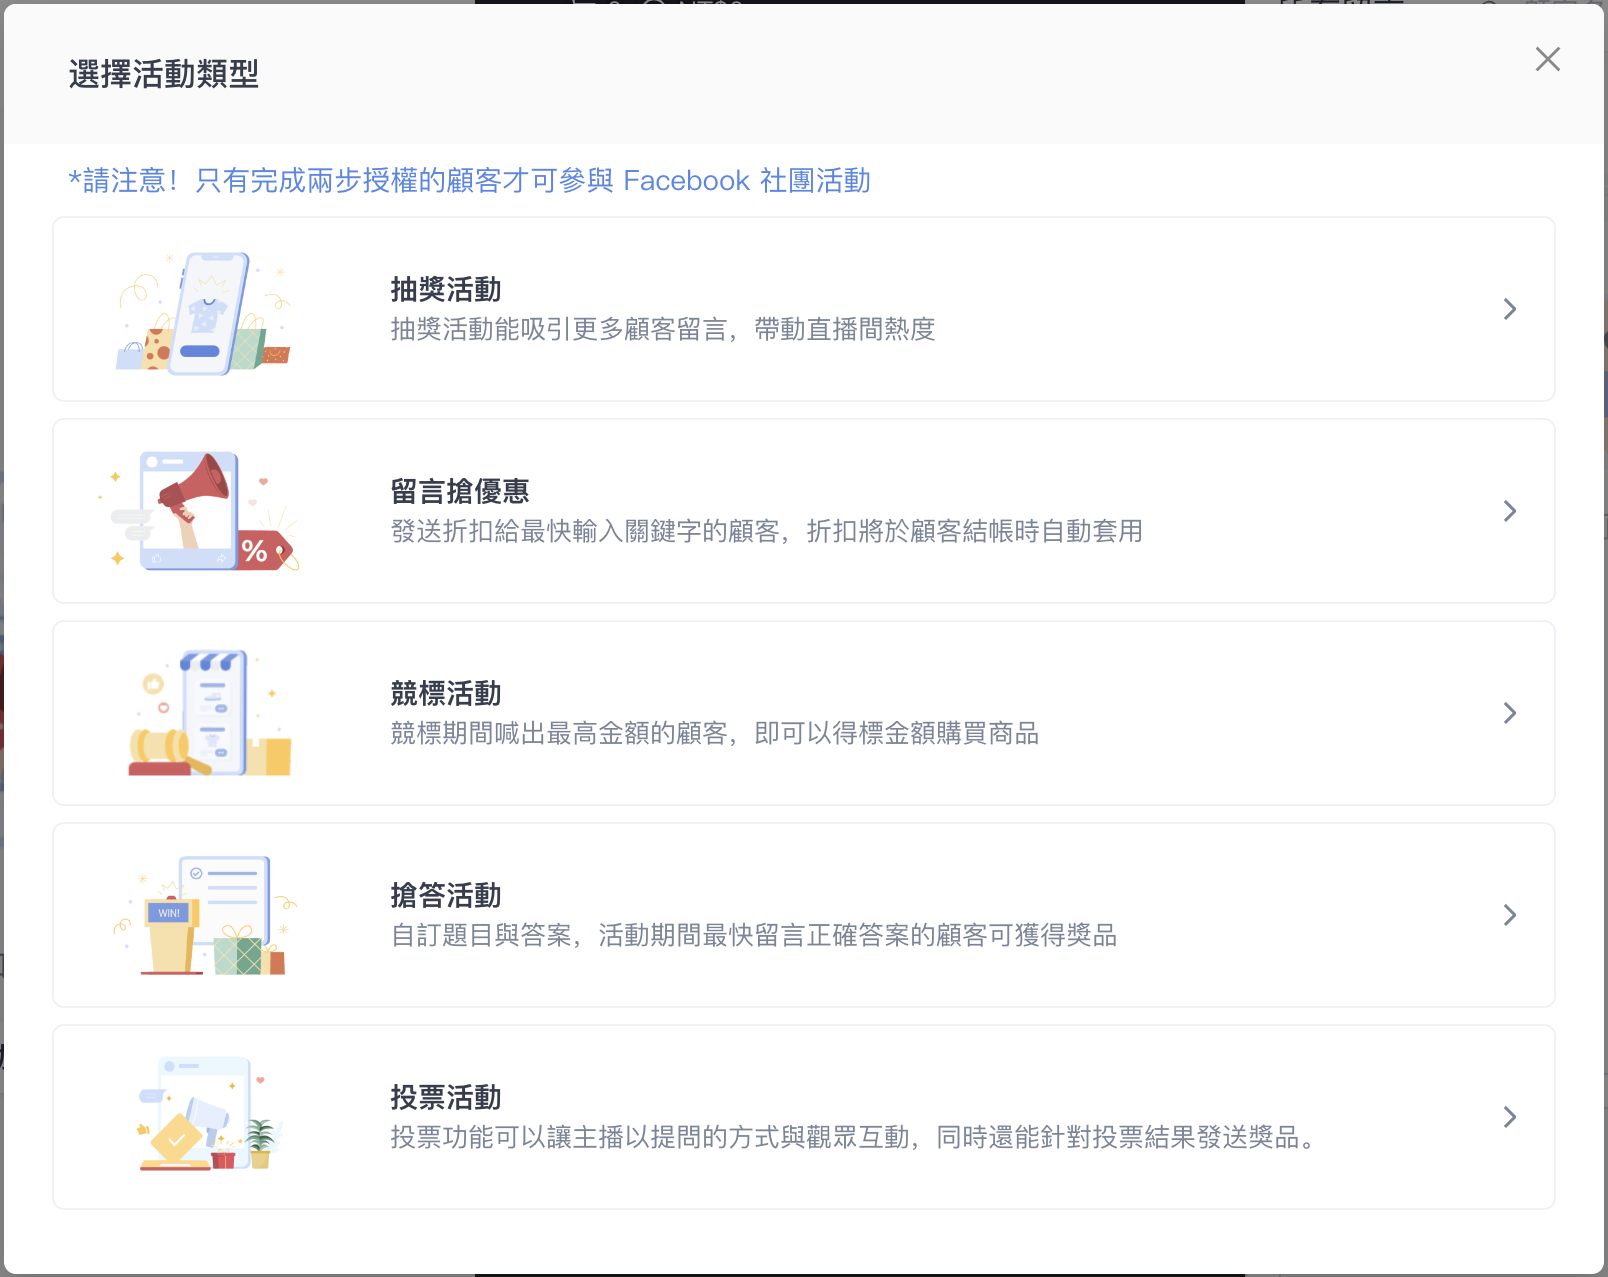Expand the 投票活動 option via its chevron
The width and height of the screenshot is (1608, 1277).
click(1509, 1117)
